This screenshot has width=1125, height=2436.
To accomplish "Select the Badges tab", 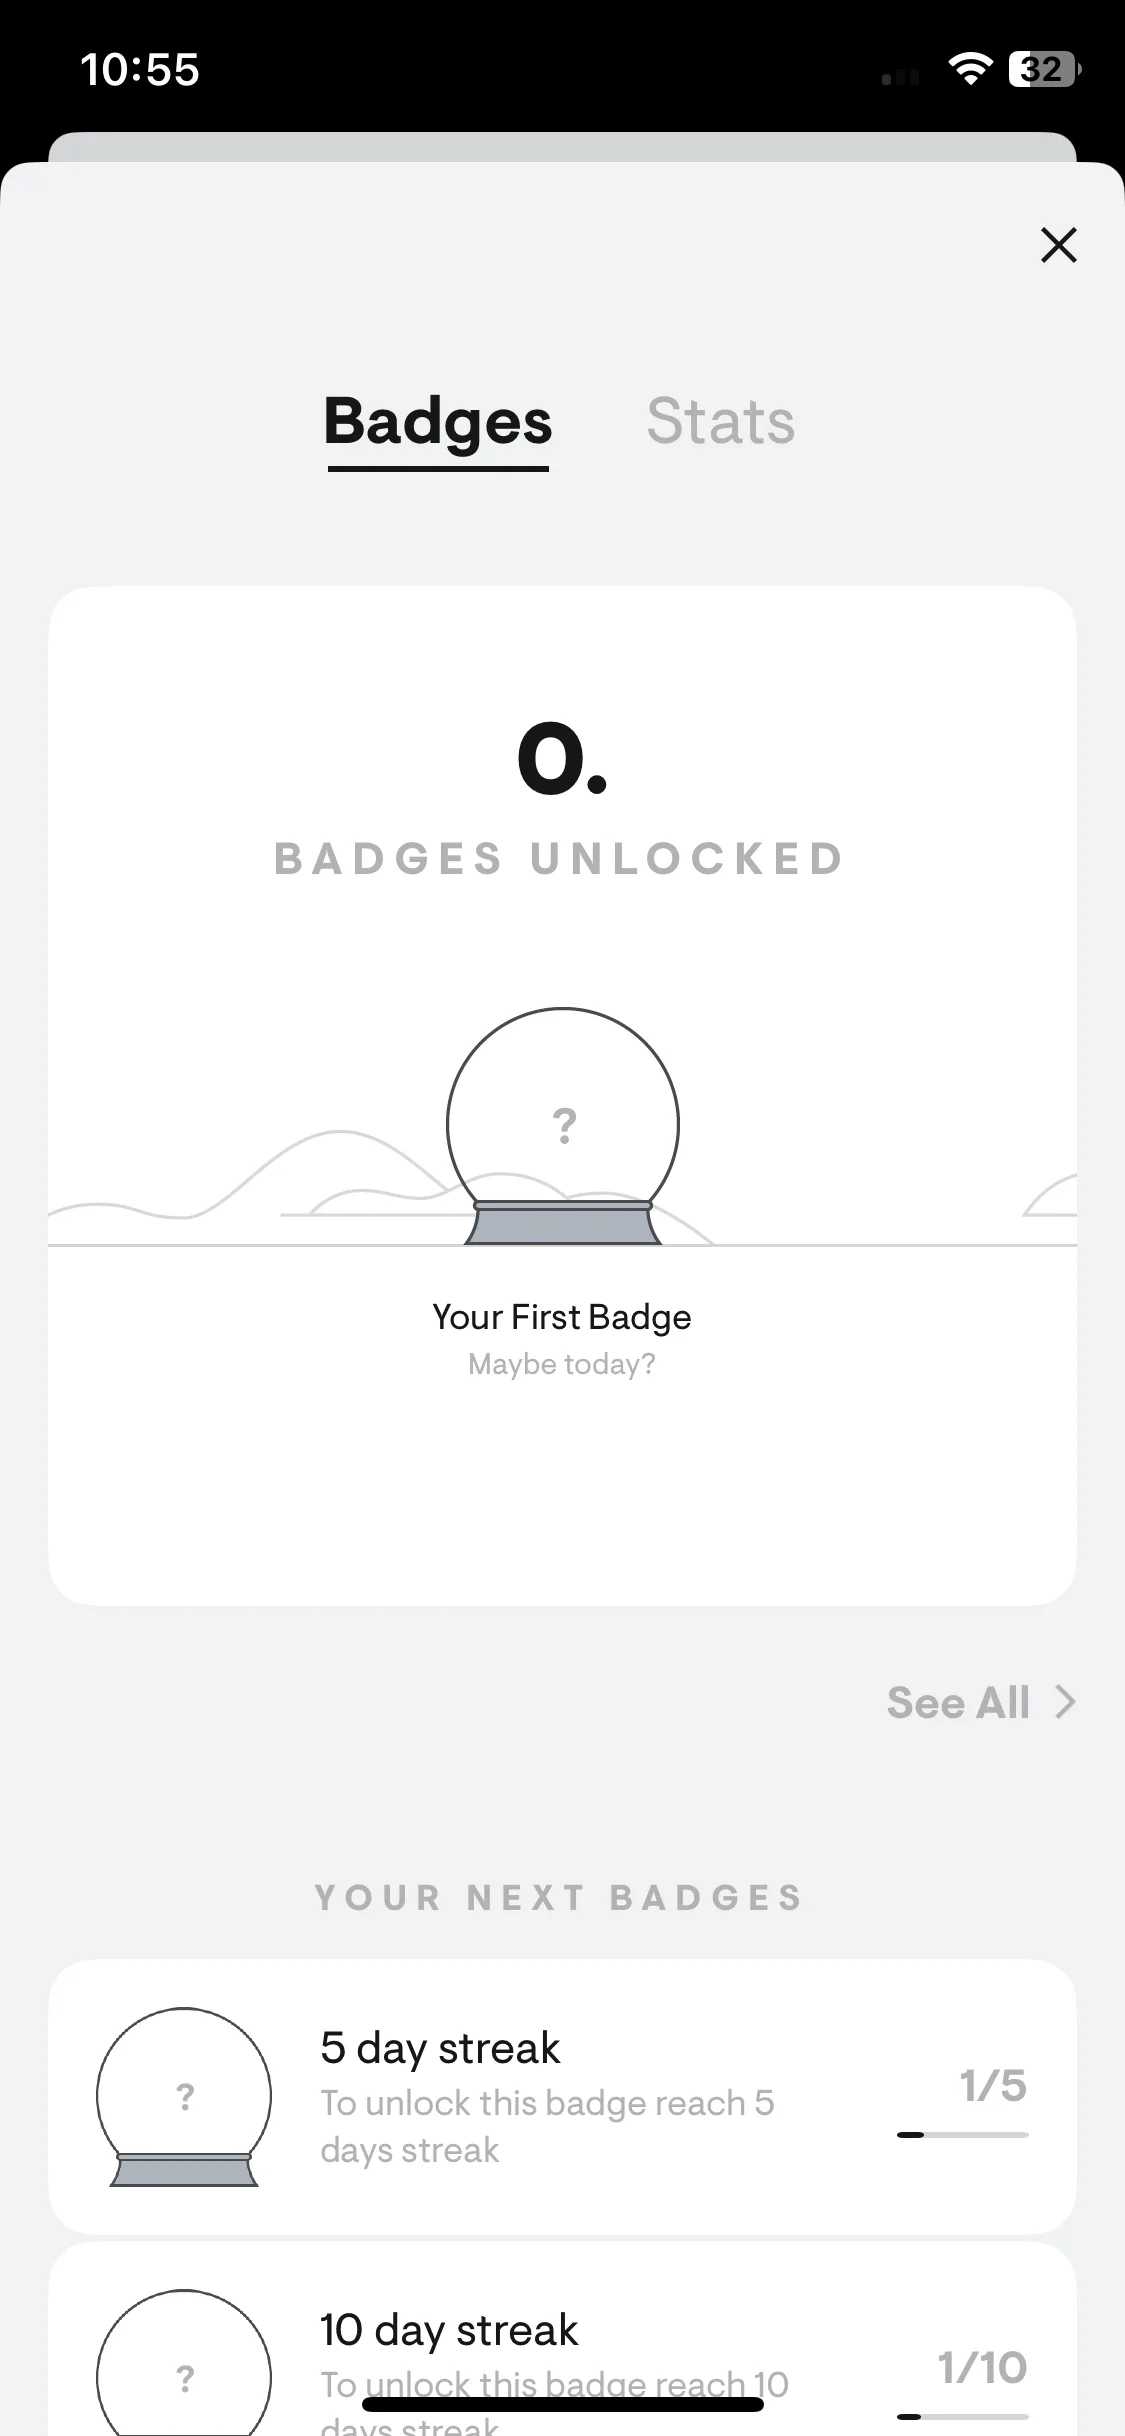I will coord(438,422).
